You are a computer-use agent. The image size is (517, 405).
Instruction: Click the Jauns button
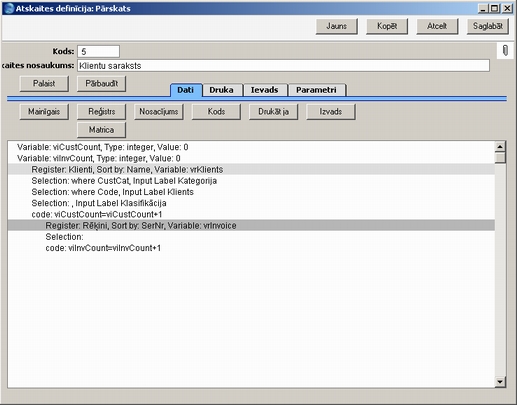coord(337,26)
